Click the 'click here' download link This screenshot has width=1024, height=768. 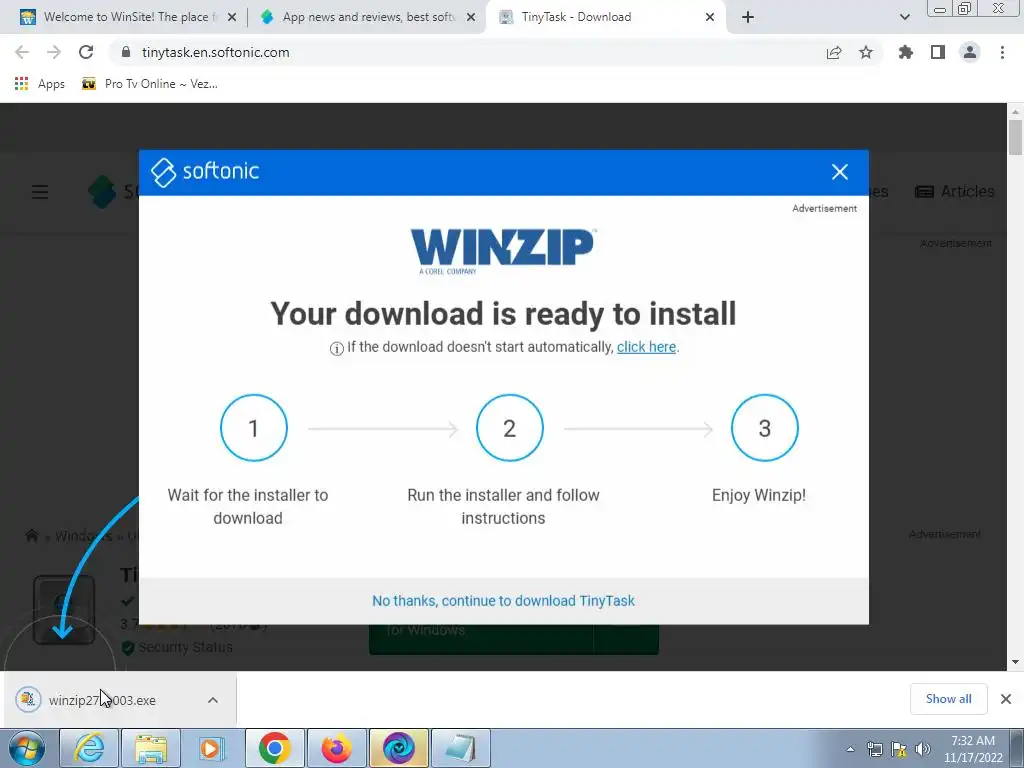646,347
